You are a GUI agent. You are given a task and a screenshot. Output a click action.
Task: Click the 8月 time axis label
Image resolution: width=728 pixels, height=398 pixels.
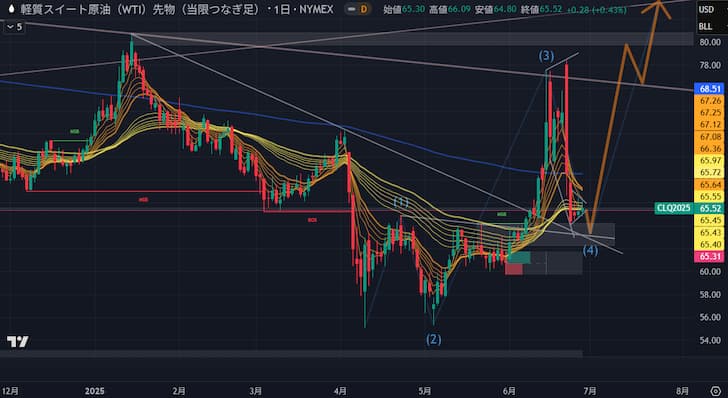(682, 391)
